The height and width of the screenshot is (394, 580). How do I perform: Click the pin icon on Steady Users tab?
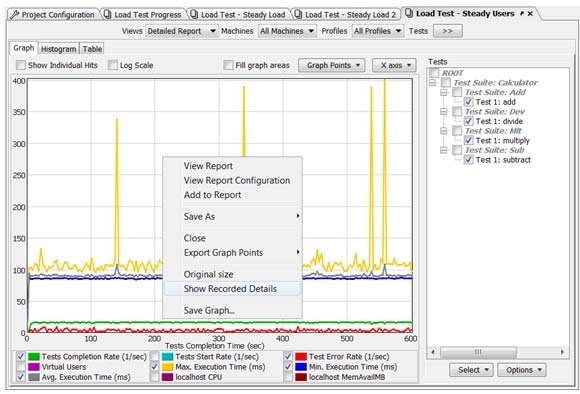(x=522, y=14)
